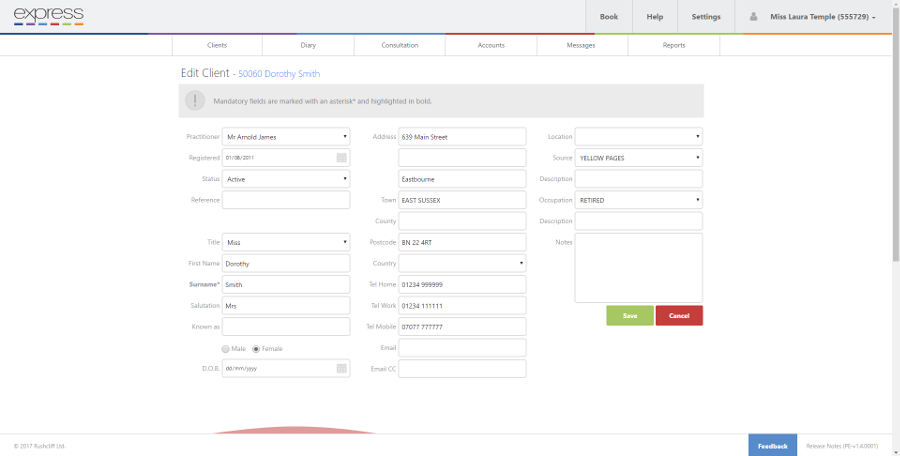
Task: Open the Reports tab
Action: 674,45
